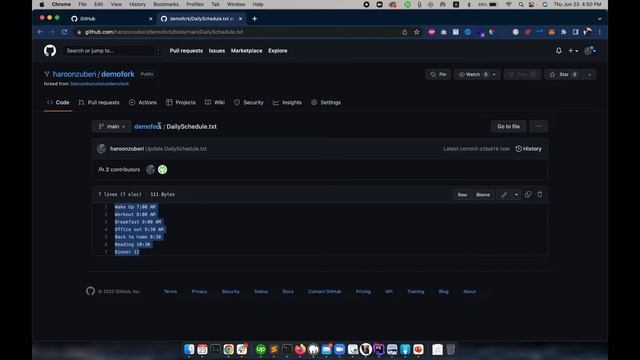Switch to the Code tab
Image resolution: width=640 pixels, height=360 pixels.
[58, 102]
